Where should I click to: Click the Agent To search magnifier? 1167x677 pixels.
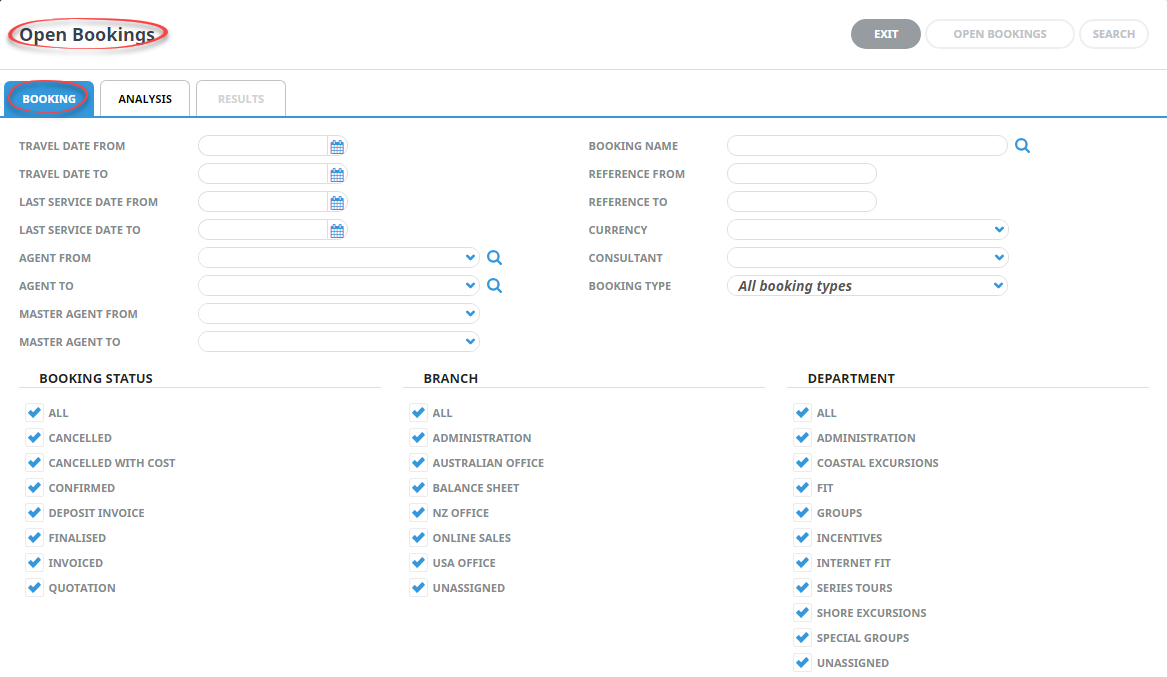(494, 286)
